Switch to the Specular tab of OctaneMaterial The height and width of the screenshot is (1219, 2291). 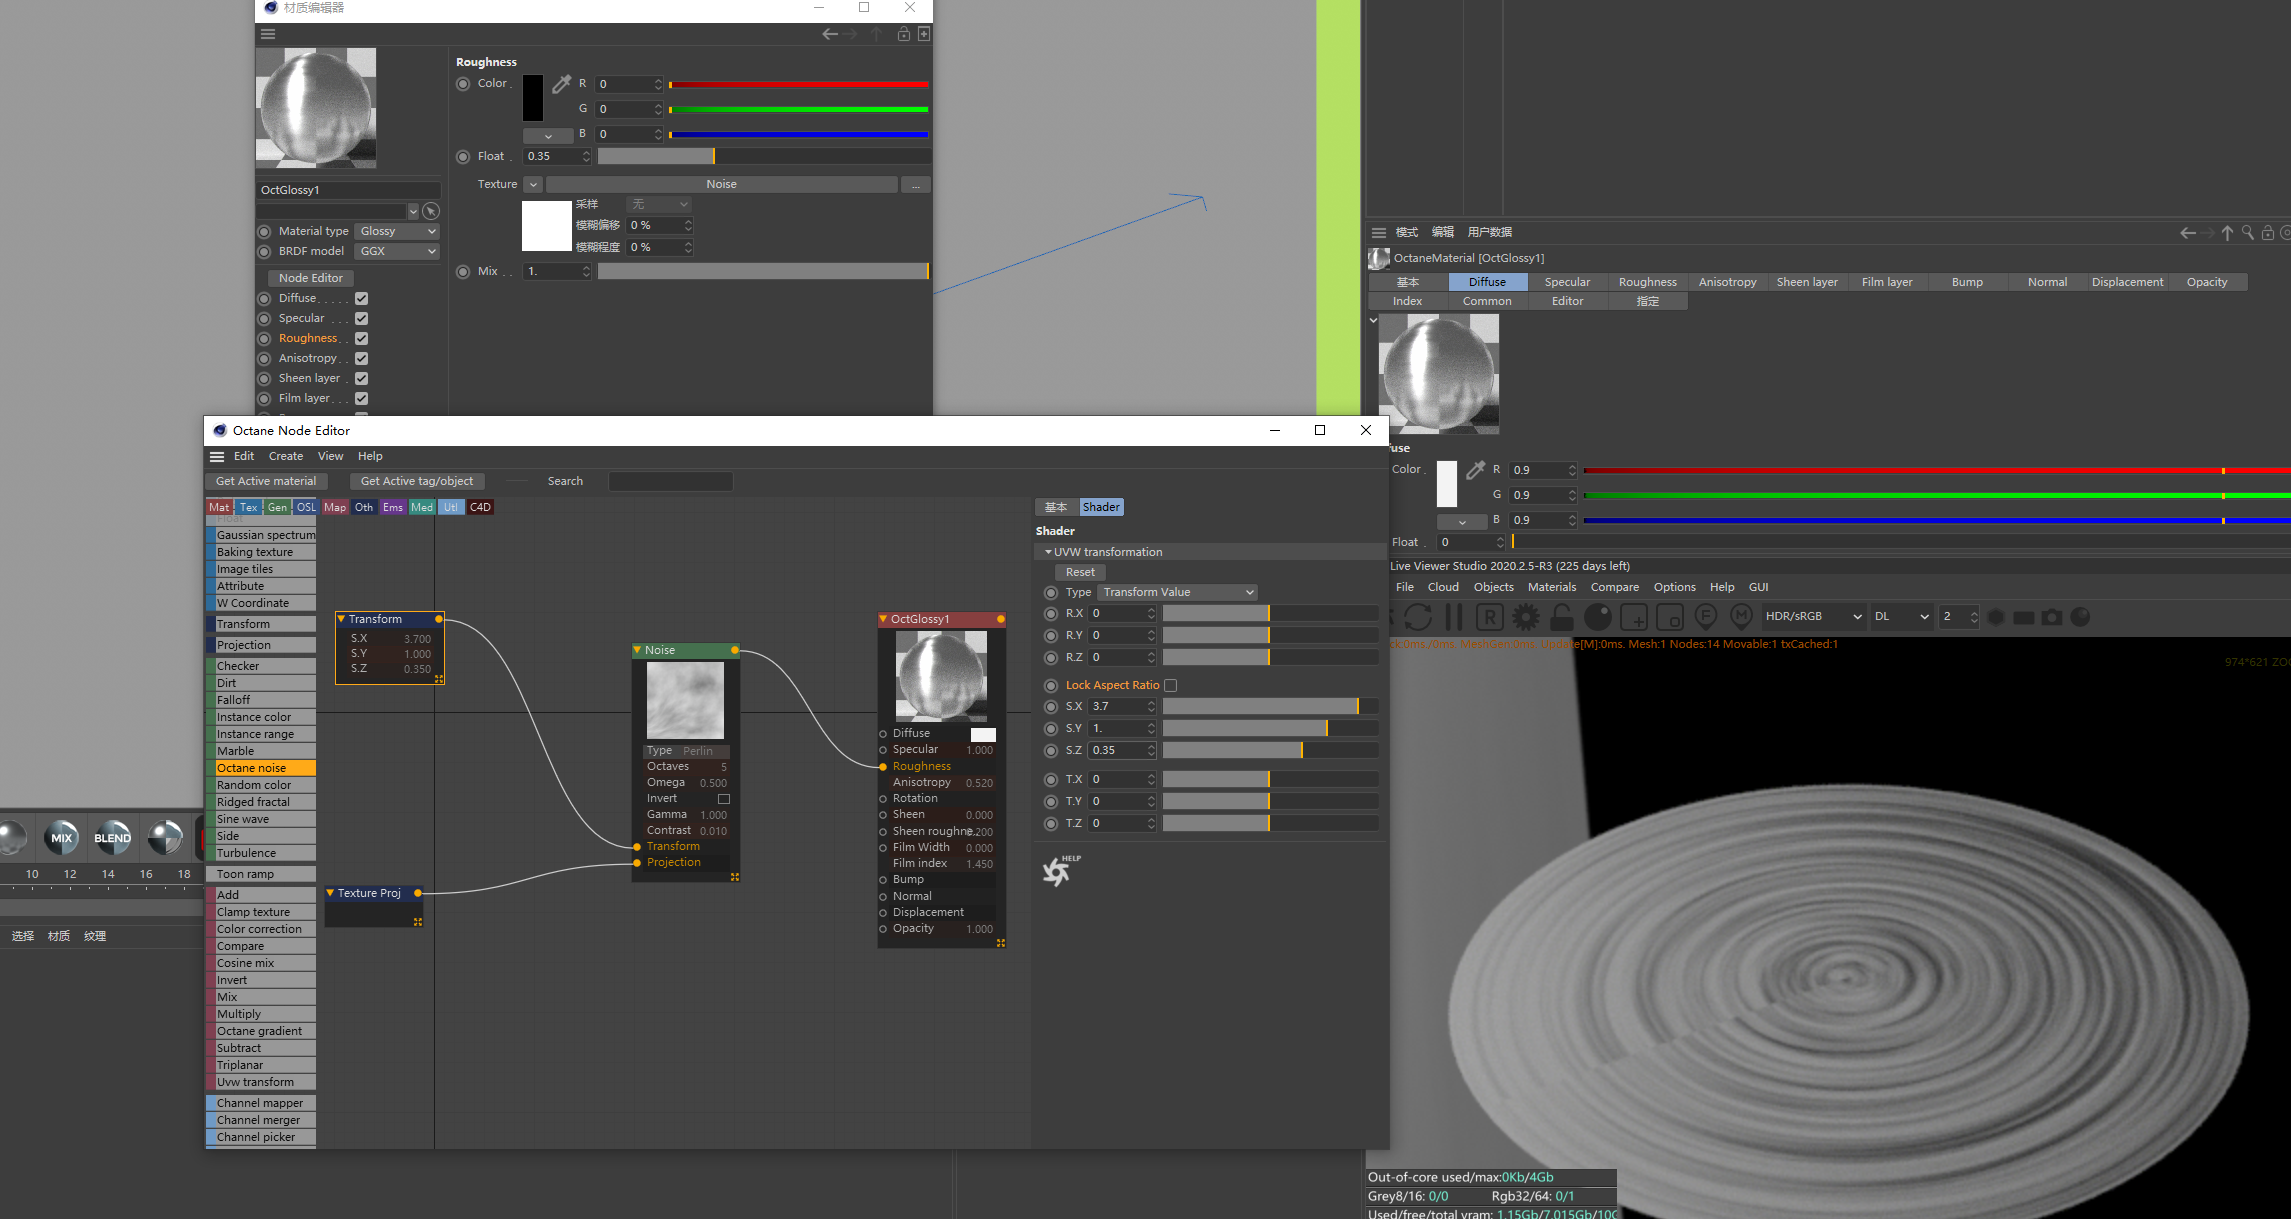(x=1567, y=281)
